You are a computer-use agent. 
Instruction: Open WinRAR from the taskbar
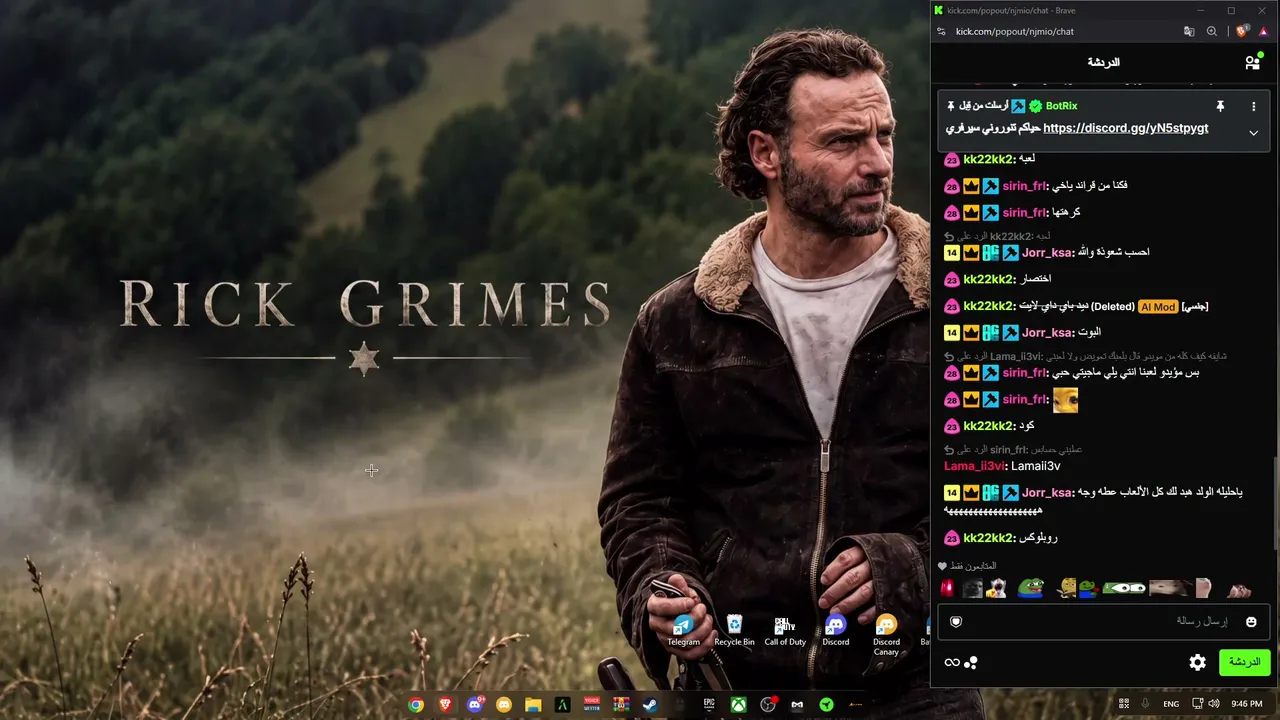tap(621, 705)
